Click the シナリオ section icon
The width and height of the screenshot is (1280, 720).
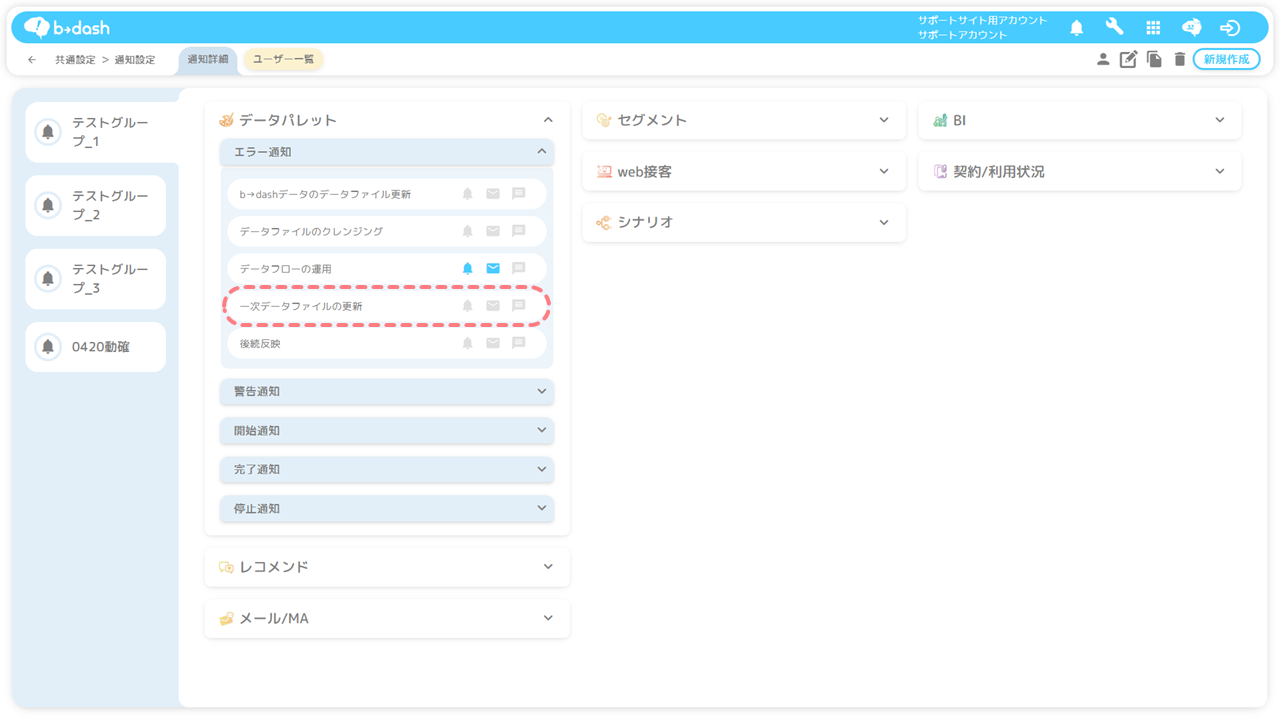click(603, 223)
